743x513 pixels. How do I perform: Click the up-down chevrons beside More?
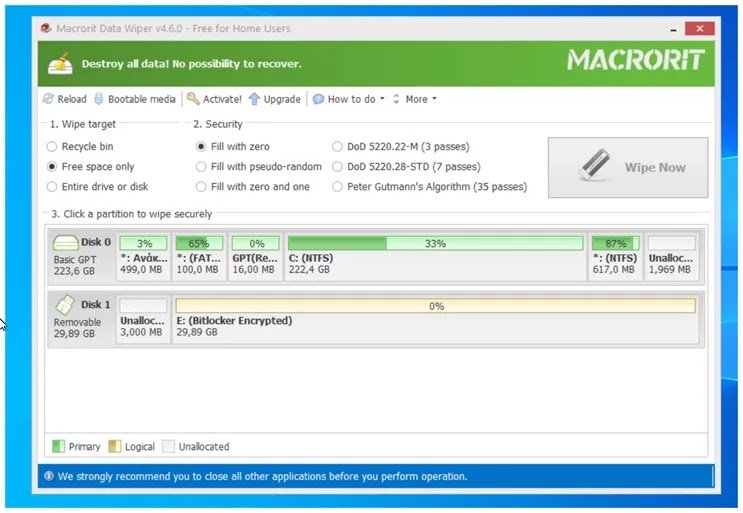point(396,99)
